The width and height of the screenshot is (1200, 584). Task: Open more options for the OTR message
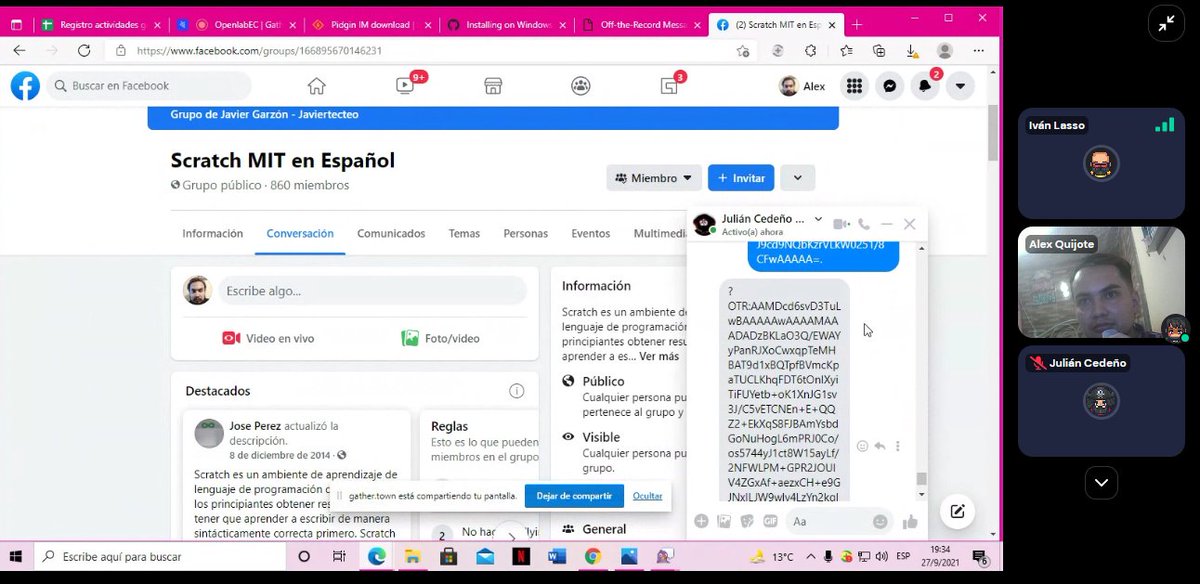click(897, 446)
